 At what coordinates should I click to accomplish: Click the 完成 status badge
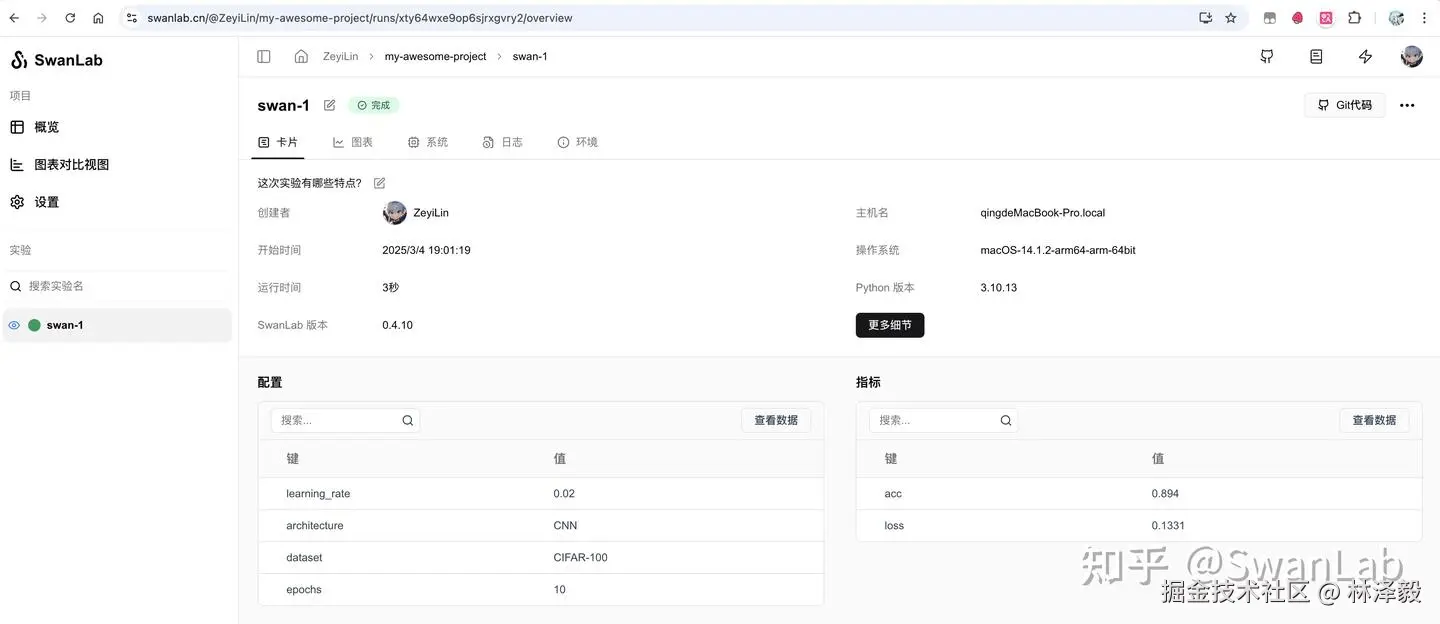click(x=374, y=105)
